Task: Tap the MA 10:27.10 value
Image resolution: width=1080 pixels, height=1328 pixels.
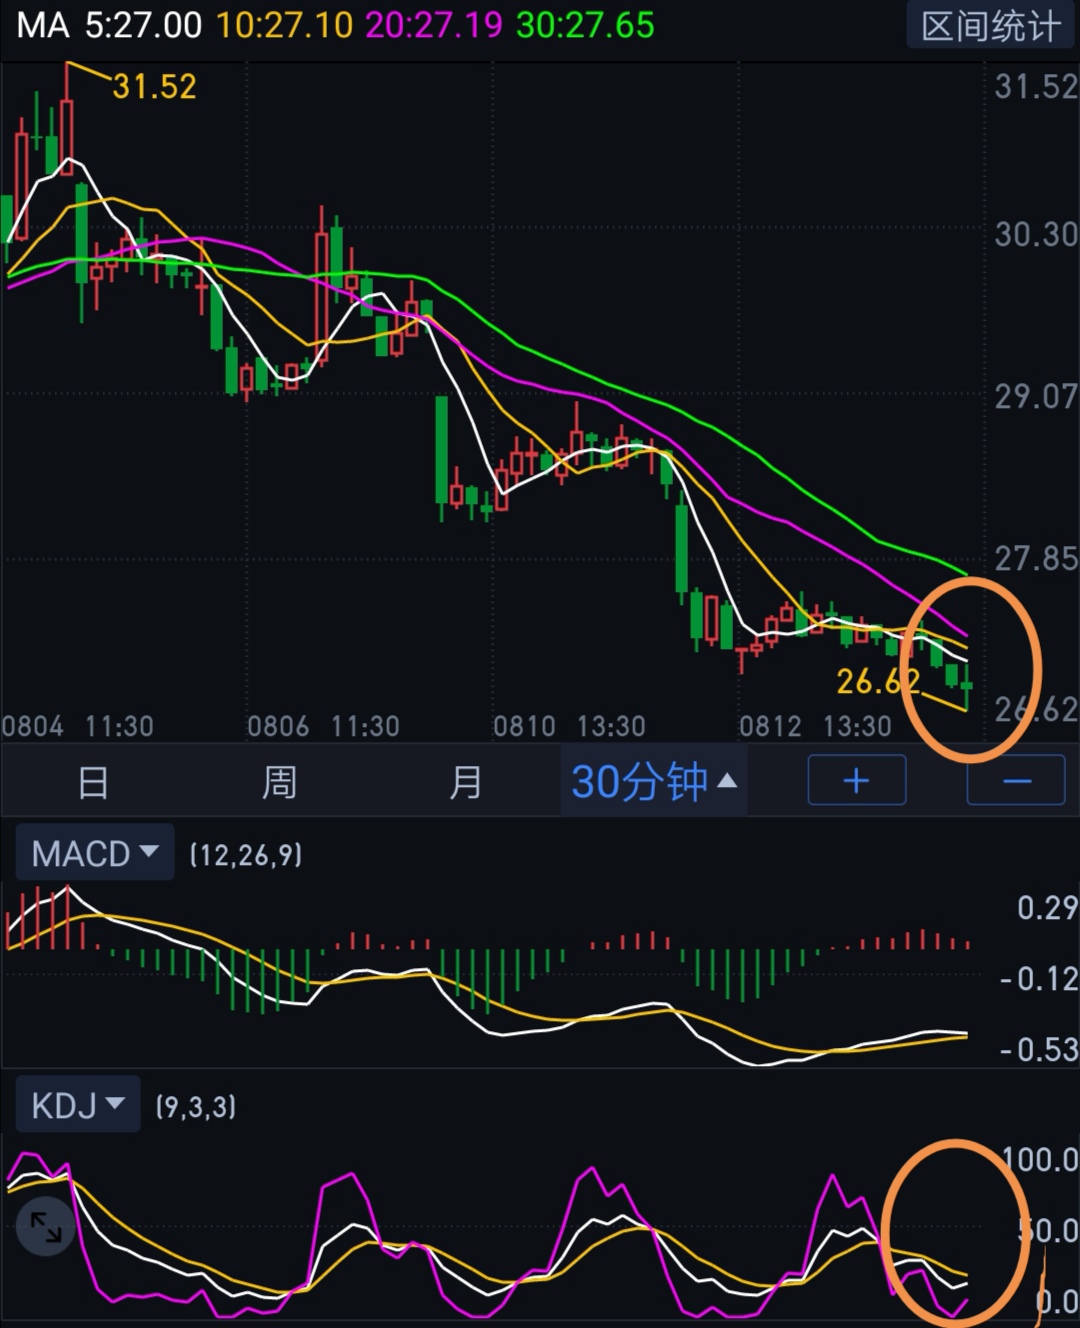Action: [285, 25]
